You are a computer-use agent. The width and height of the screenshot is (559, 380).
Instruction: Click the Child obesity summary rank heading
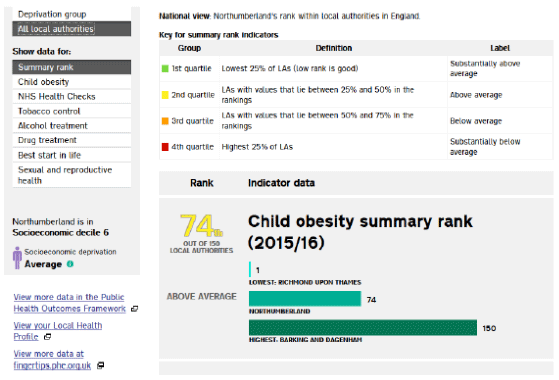(x=360, y=232)
